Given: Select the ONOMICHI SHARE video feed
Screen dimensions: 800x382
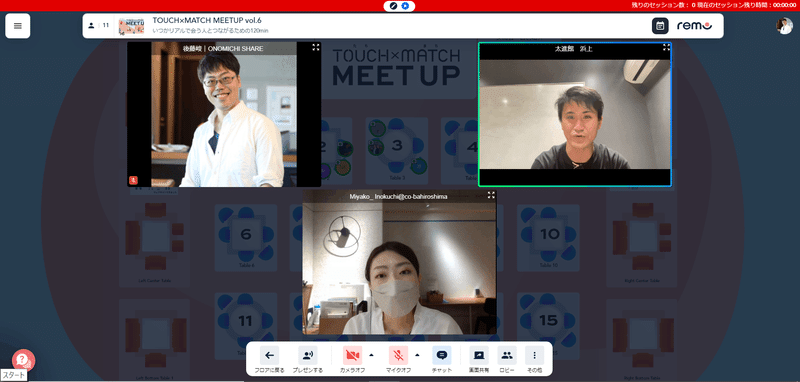Looking at the screenshot, I should [x=224, y=114].
